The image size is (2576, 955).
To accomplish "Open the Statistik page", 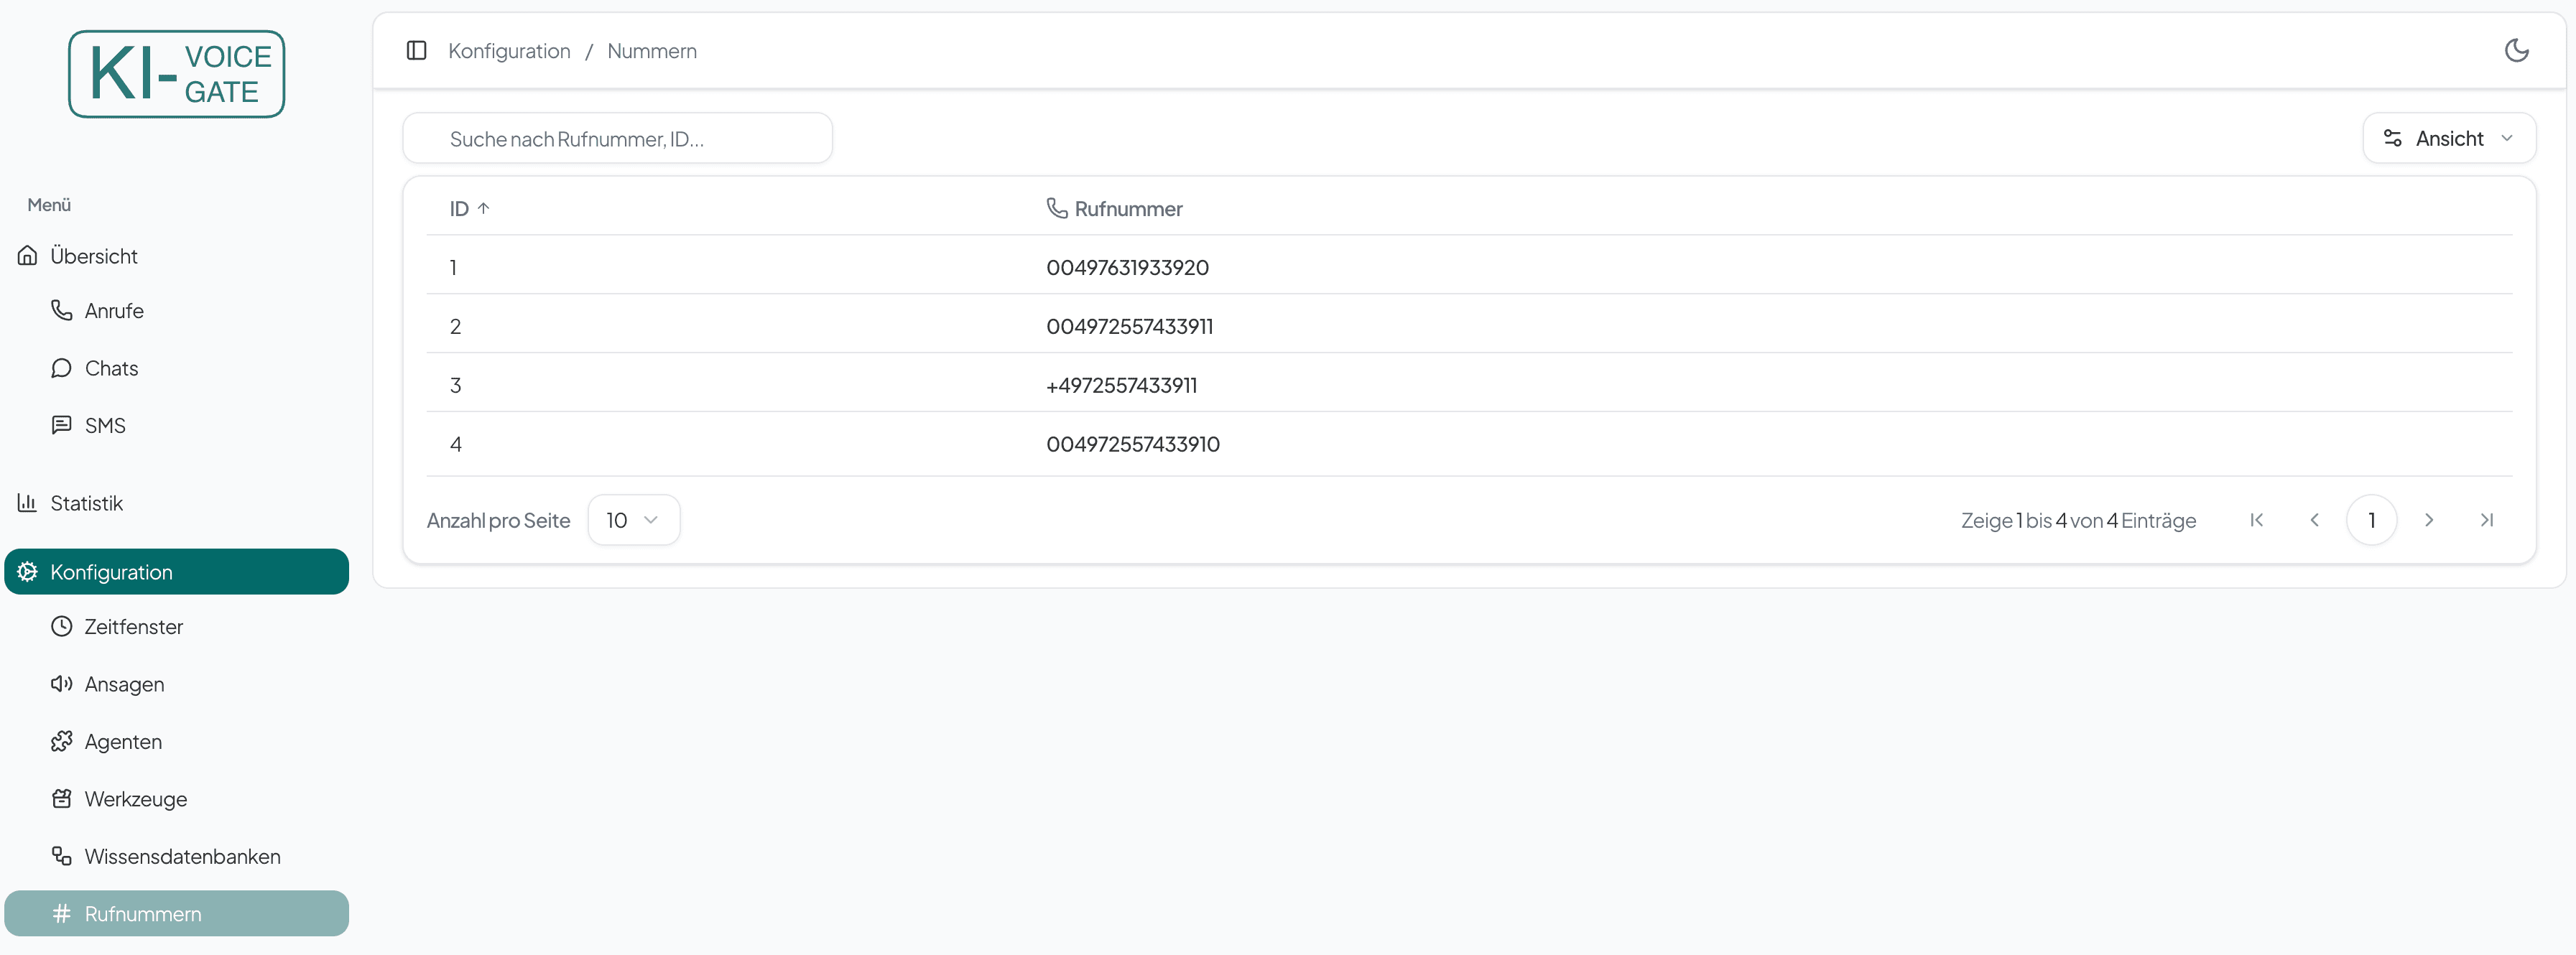I will click(x=86, y=503).
